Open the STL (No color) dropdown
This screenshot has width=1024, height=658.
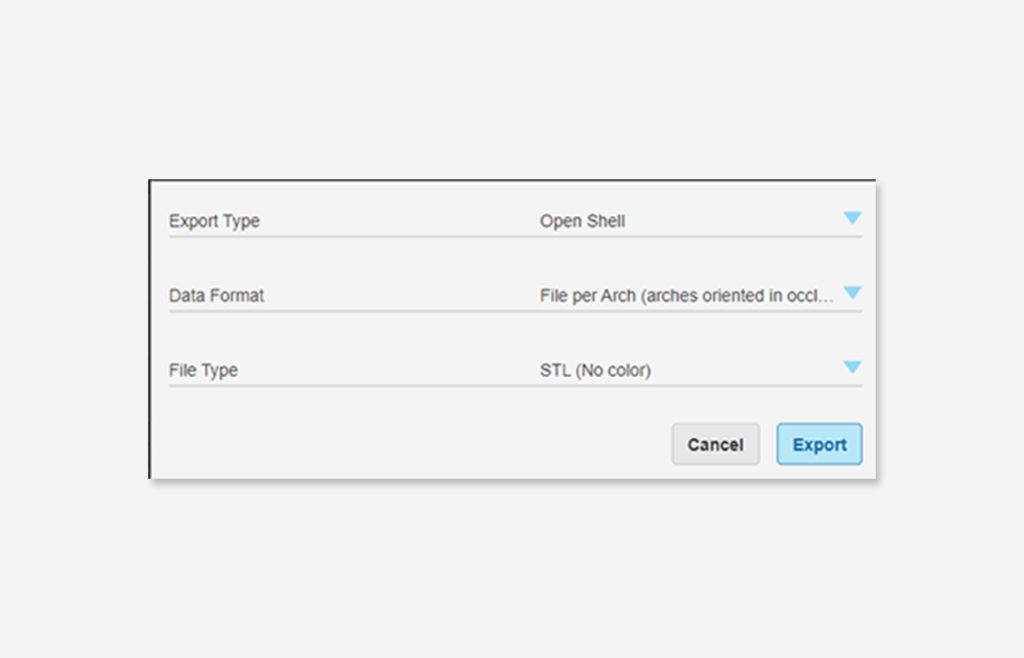click(x=690, y=370)
